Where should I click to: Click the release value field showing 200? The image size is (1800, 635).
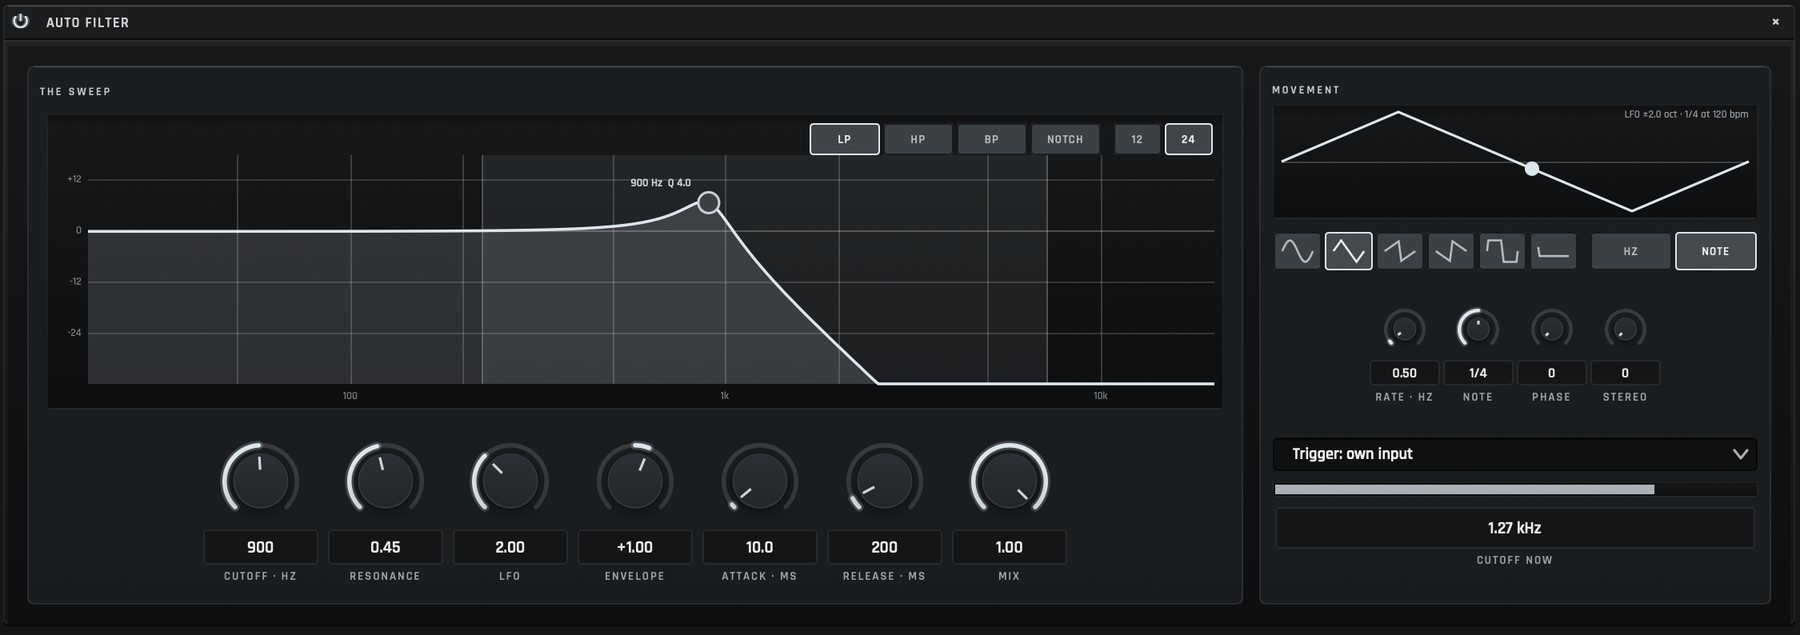pyautogui.click(x=884, y=547)
